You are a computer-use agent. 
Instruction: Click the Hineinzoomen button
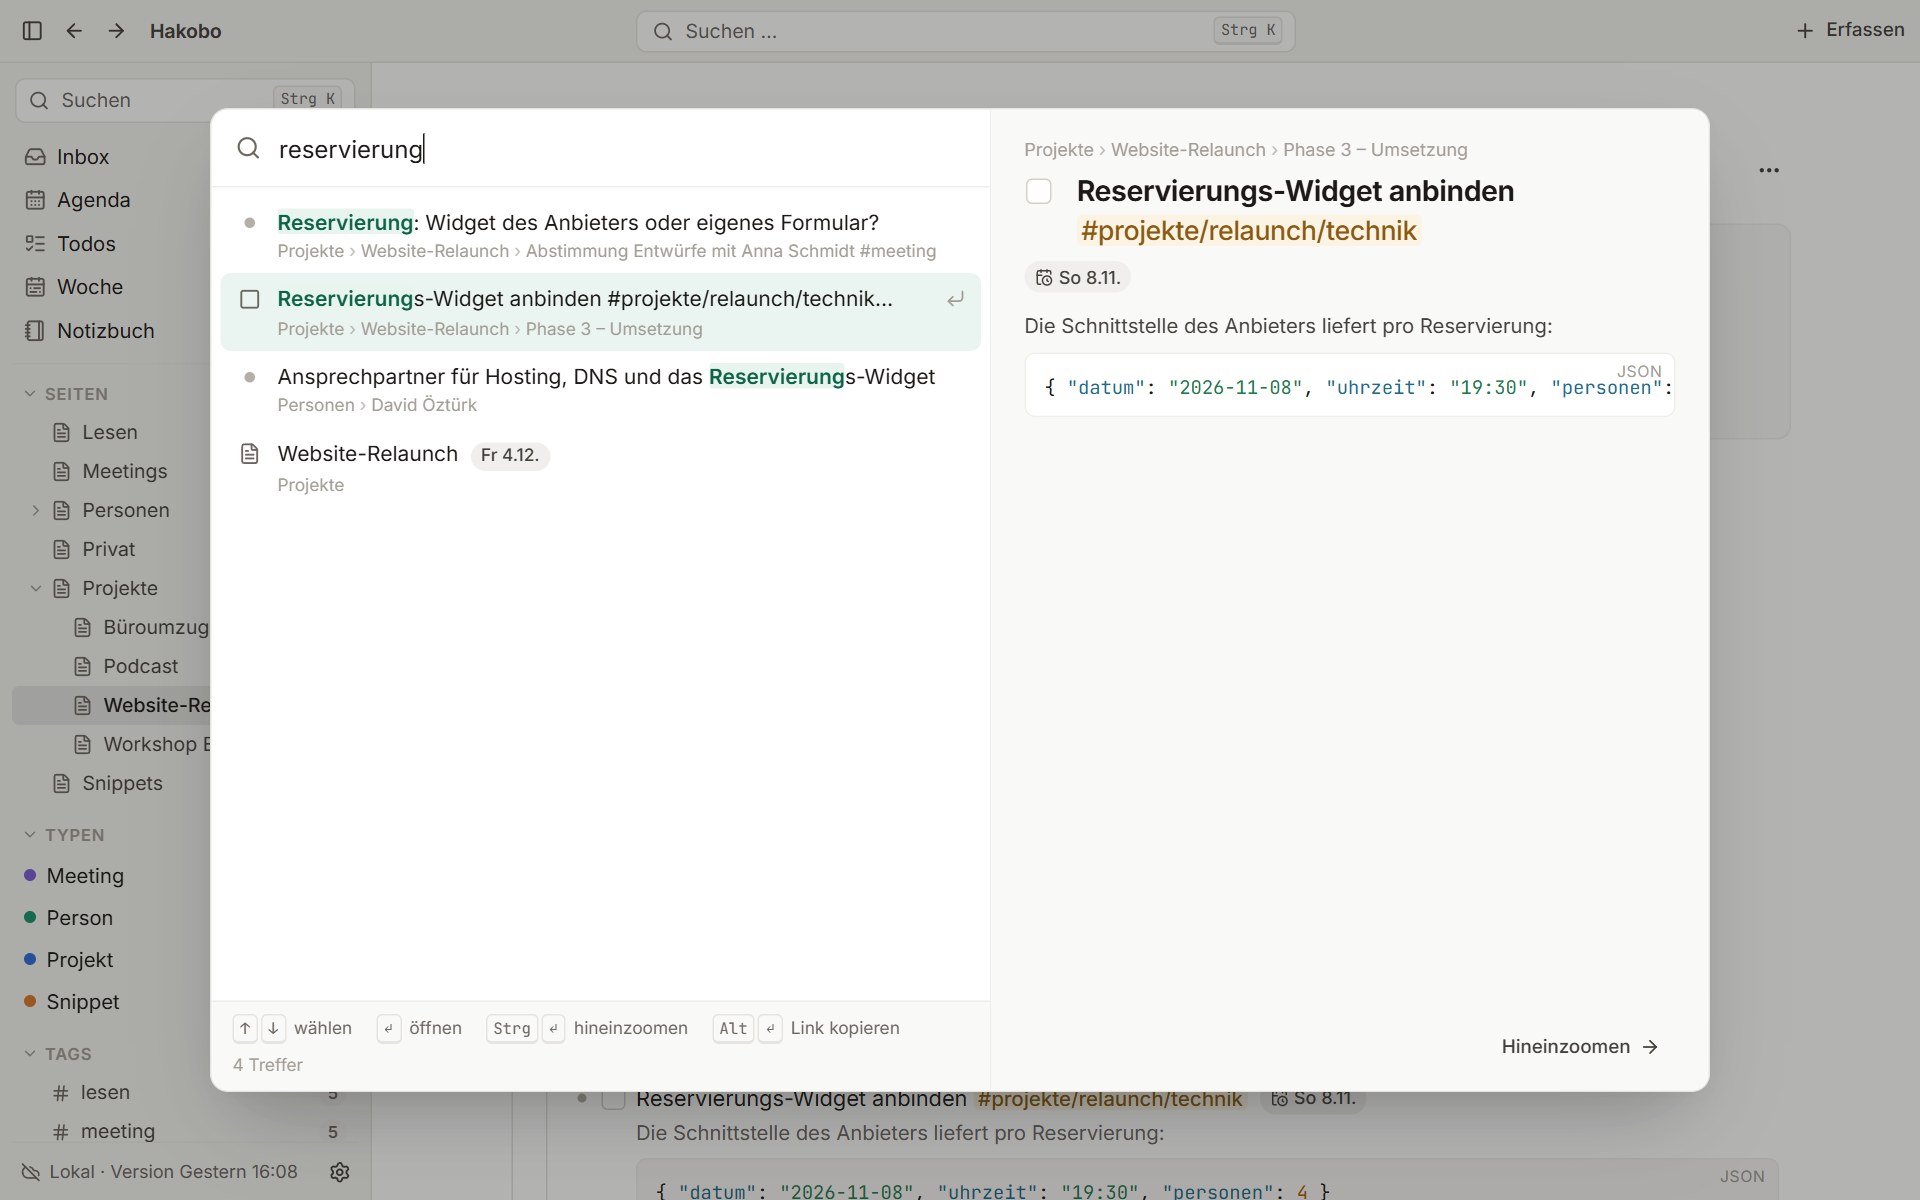click(x=1580, y=1047)
